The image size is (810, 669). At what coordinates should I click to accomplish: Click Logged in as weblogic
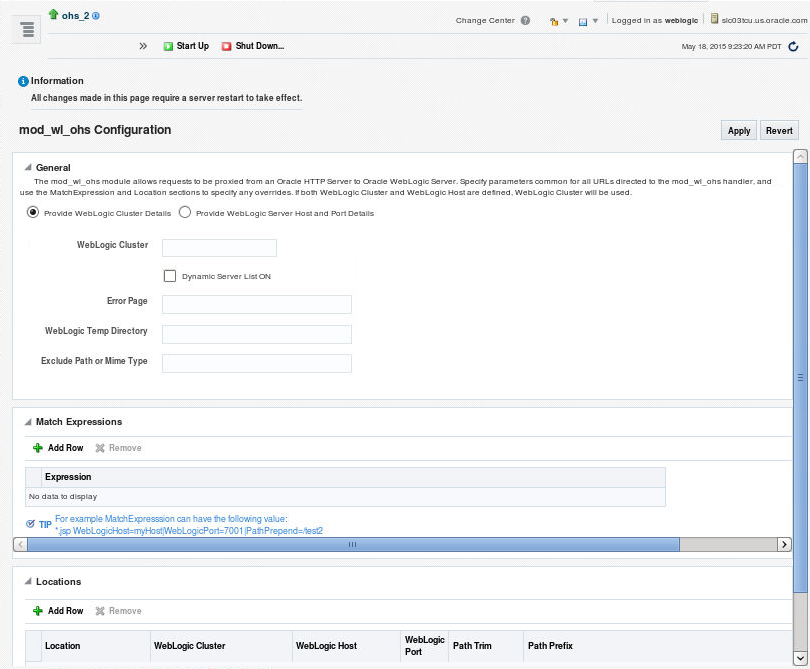click(655, 21)
